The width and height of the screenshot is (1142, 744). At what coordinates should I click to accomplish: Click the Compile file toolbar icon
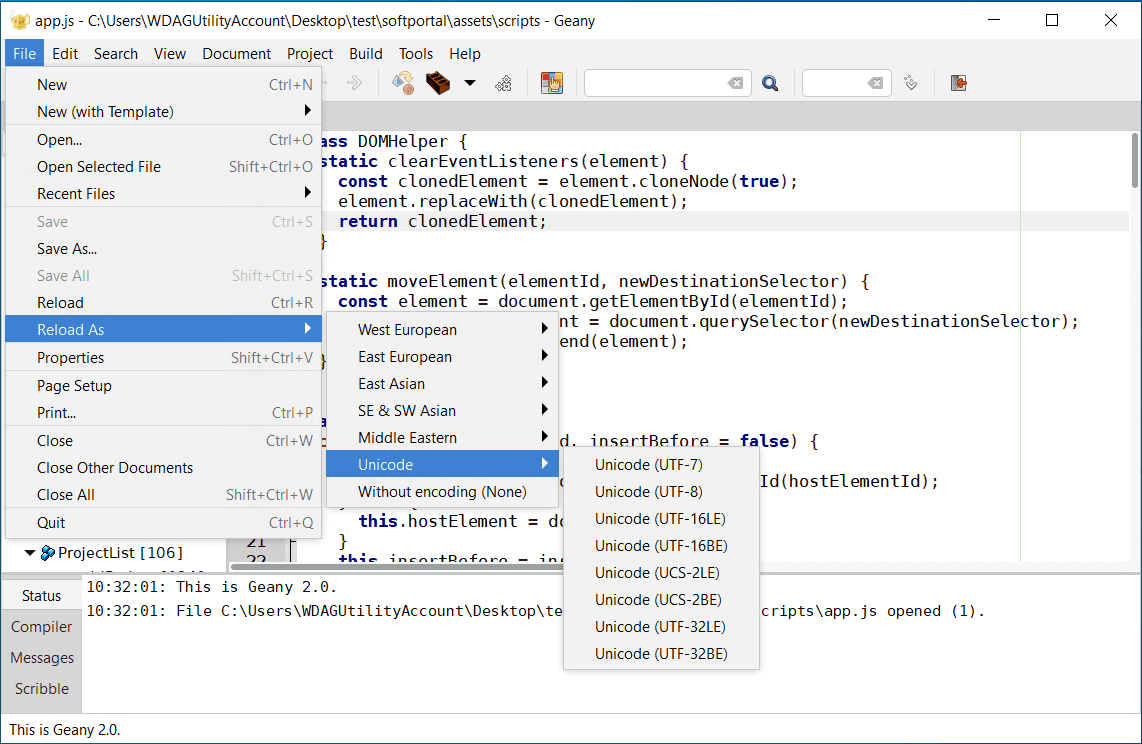403,83
